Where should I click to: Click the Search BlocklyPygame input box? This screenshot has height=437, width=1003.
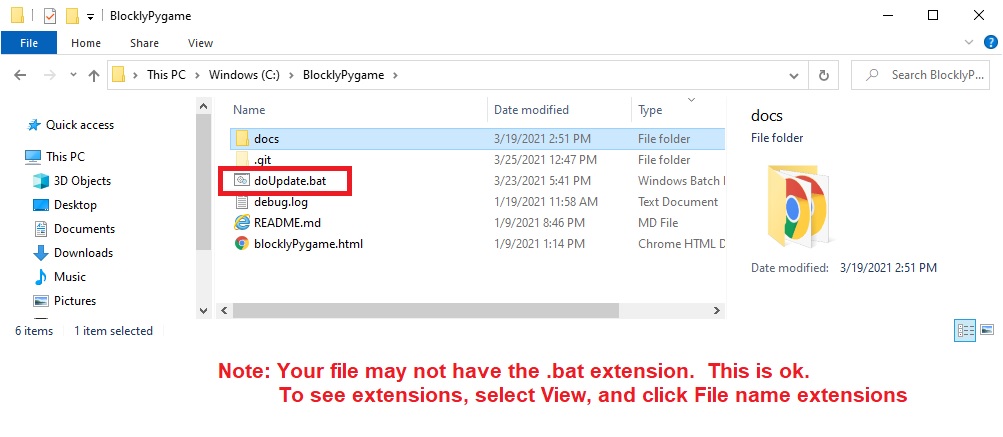click(x=935, y=75)
